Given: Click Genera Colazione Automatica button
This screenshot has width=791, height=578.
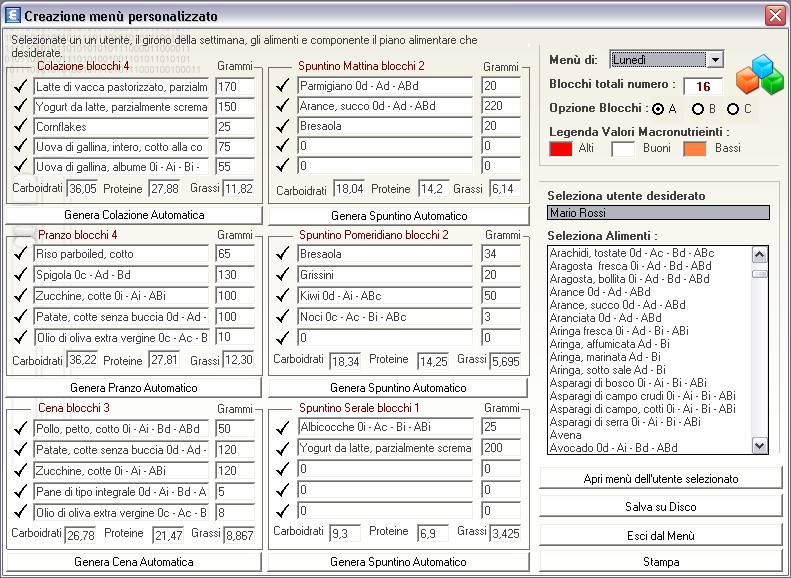Looking at the screenshot, I should [134, 215].
